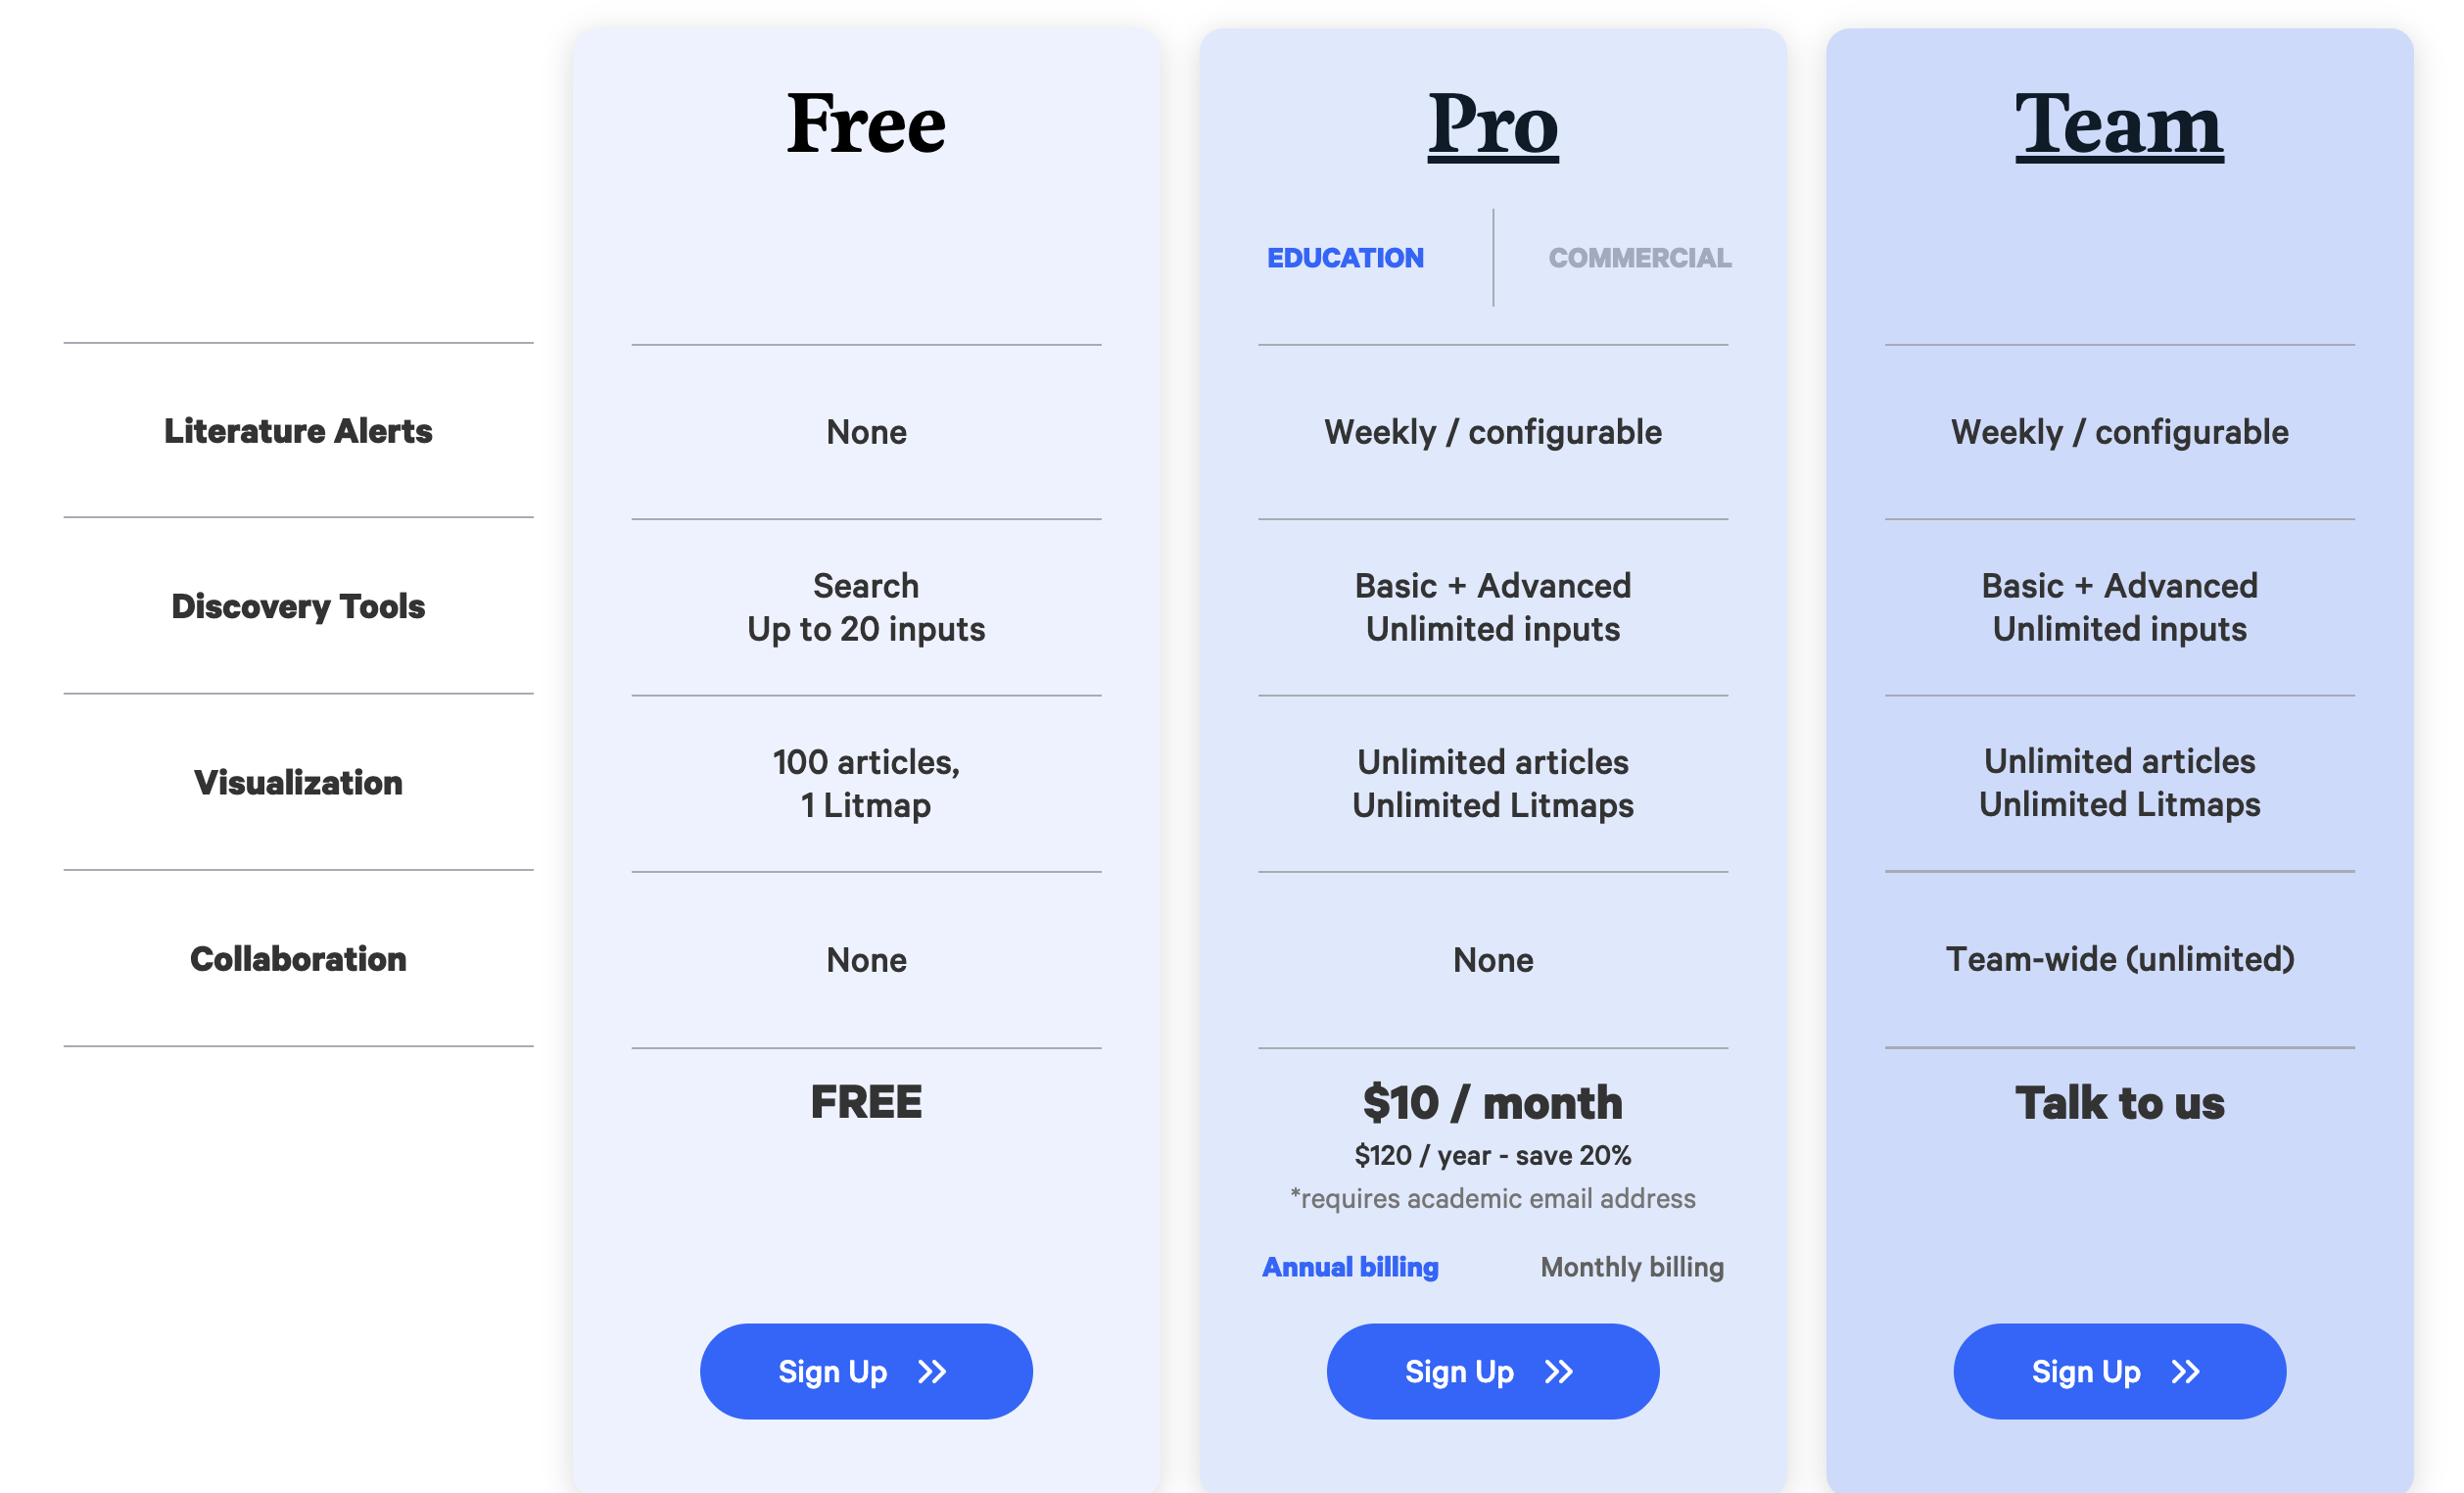The height and width of the screenshot is (1493, 2464).
Task: Click the double-chevron icon on Pro Sign Up
Action: (1559, 1371)
